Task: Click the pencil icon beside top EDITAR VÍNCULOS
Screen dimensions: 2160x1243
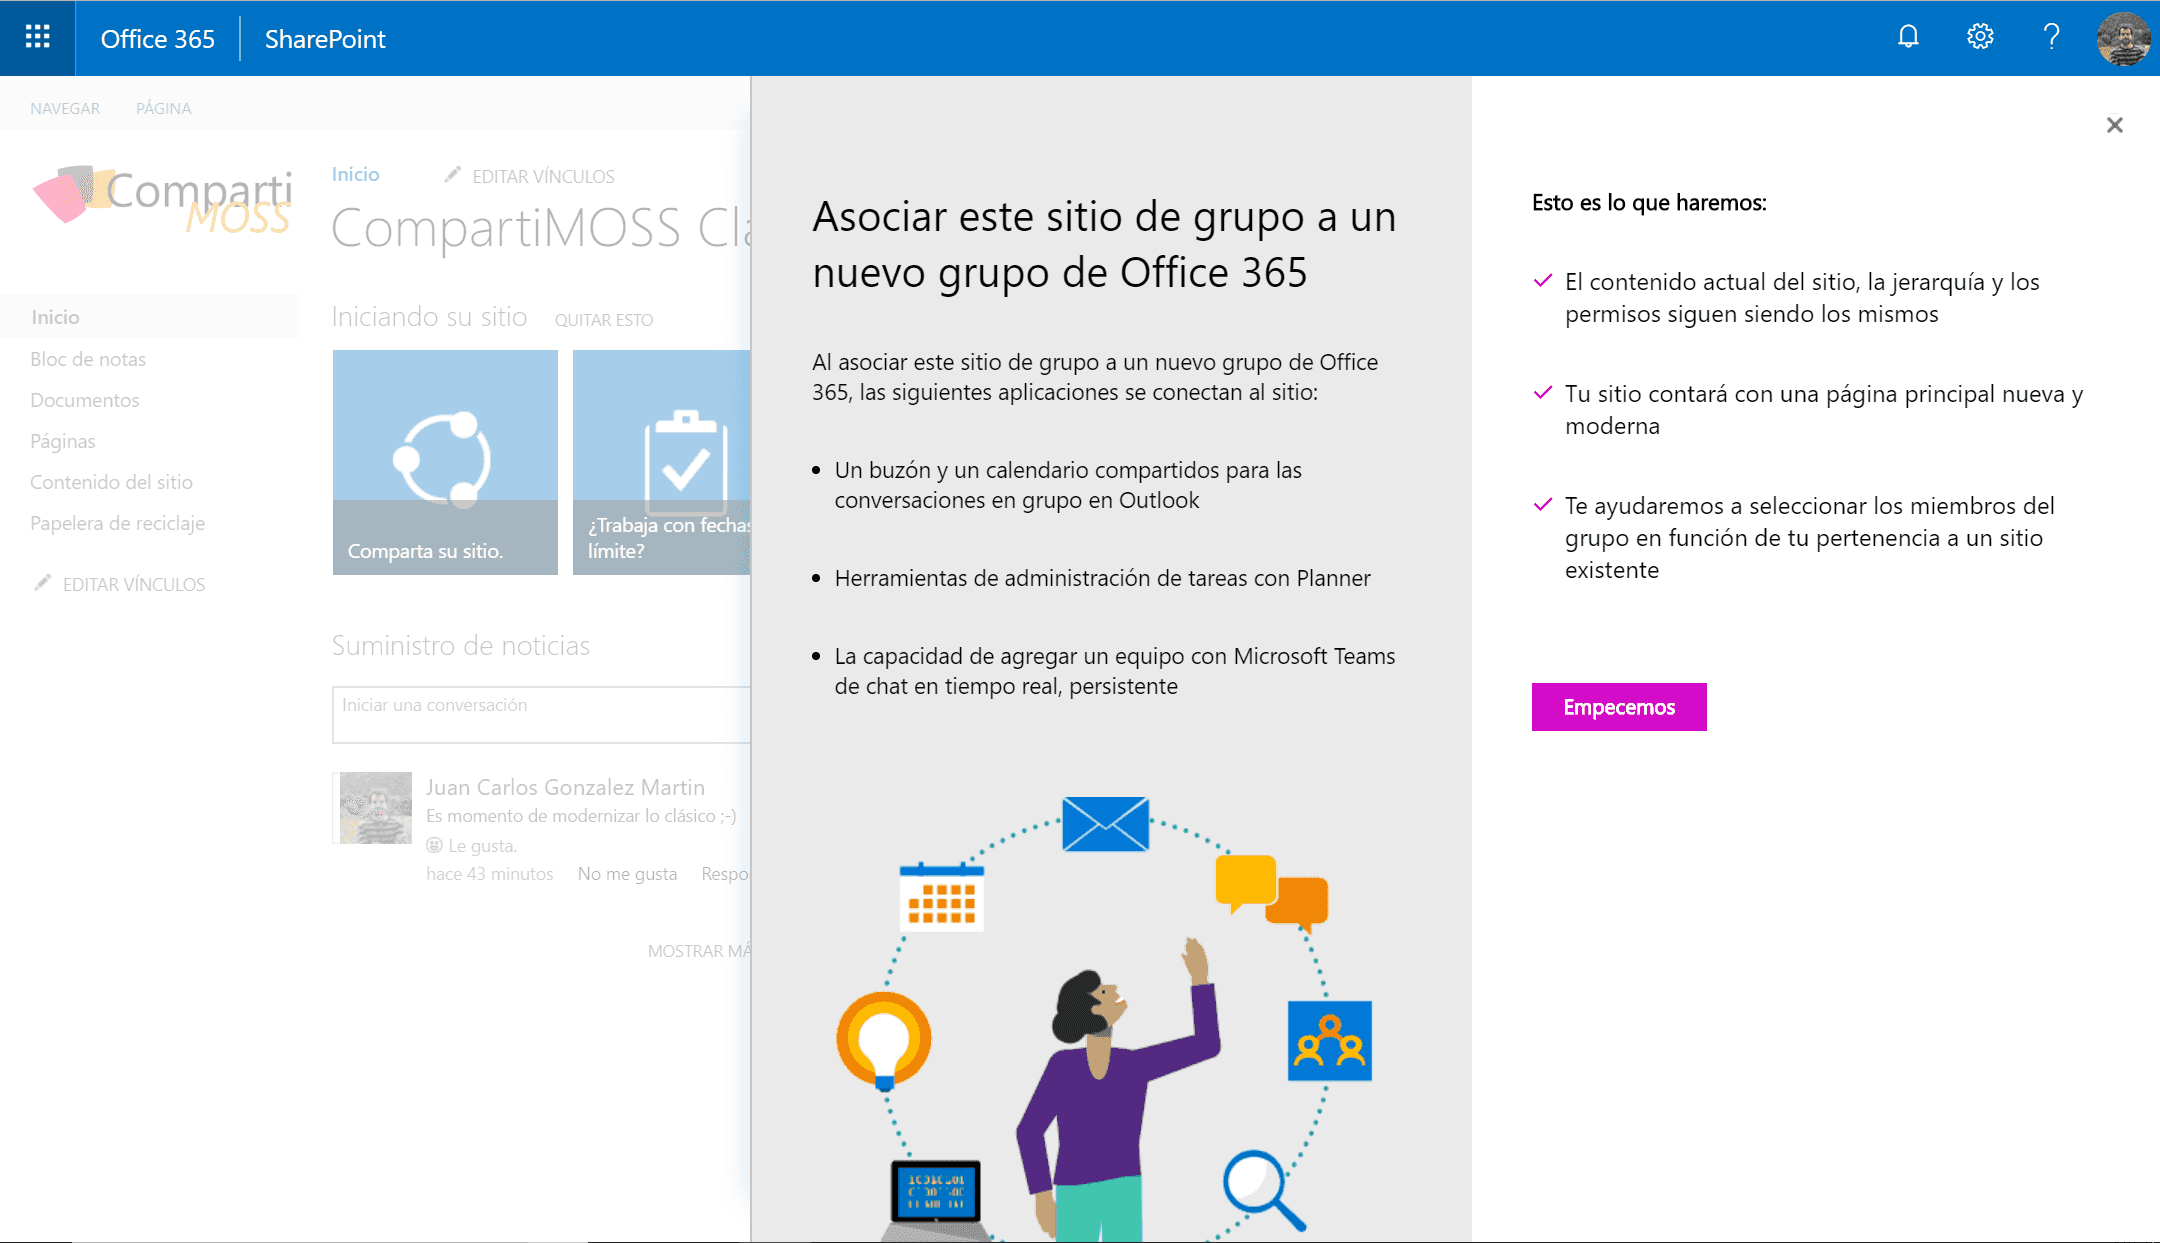Action: [452, 174]
